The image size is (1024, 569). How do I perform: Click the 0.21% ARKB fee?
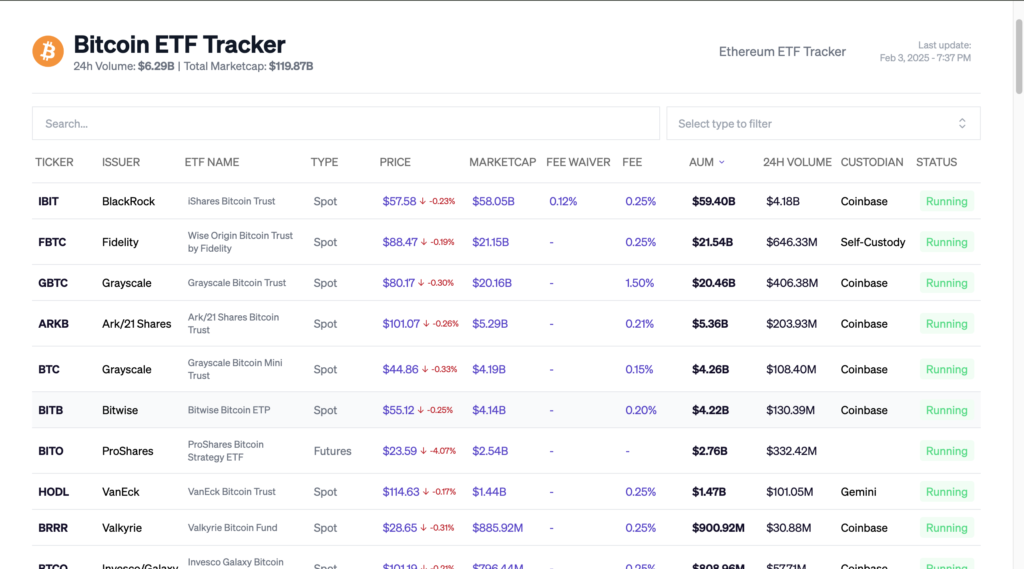pos(639,323)
